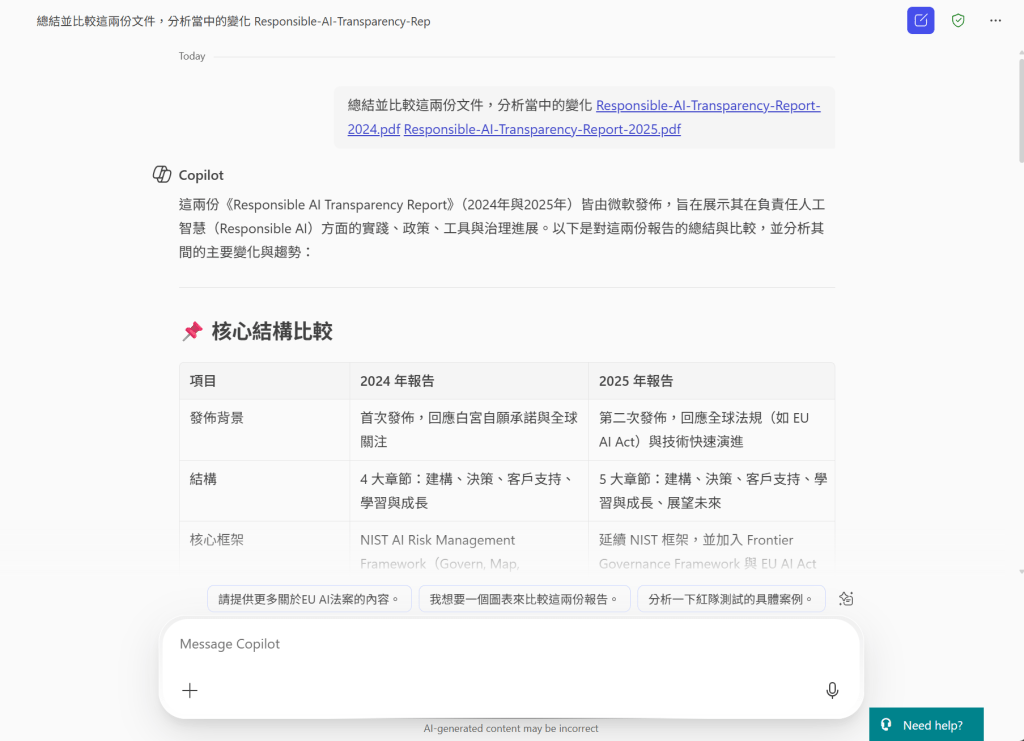The width and height of the screenshot is (1024, 741).
Task: Select suggestion 我想要一個圖表來比較這兩份報告
Action: point(524,599)
